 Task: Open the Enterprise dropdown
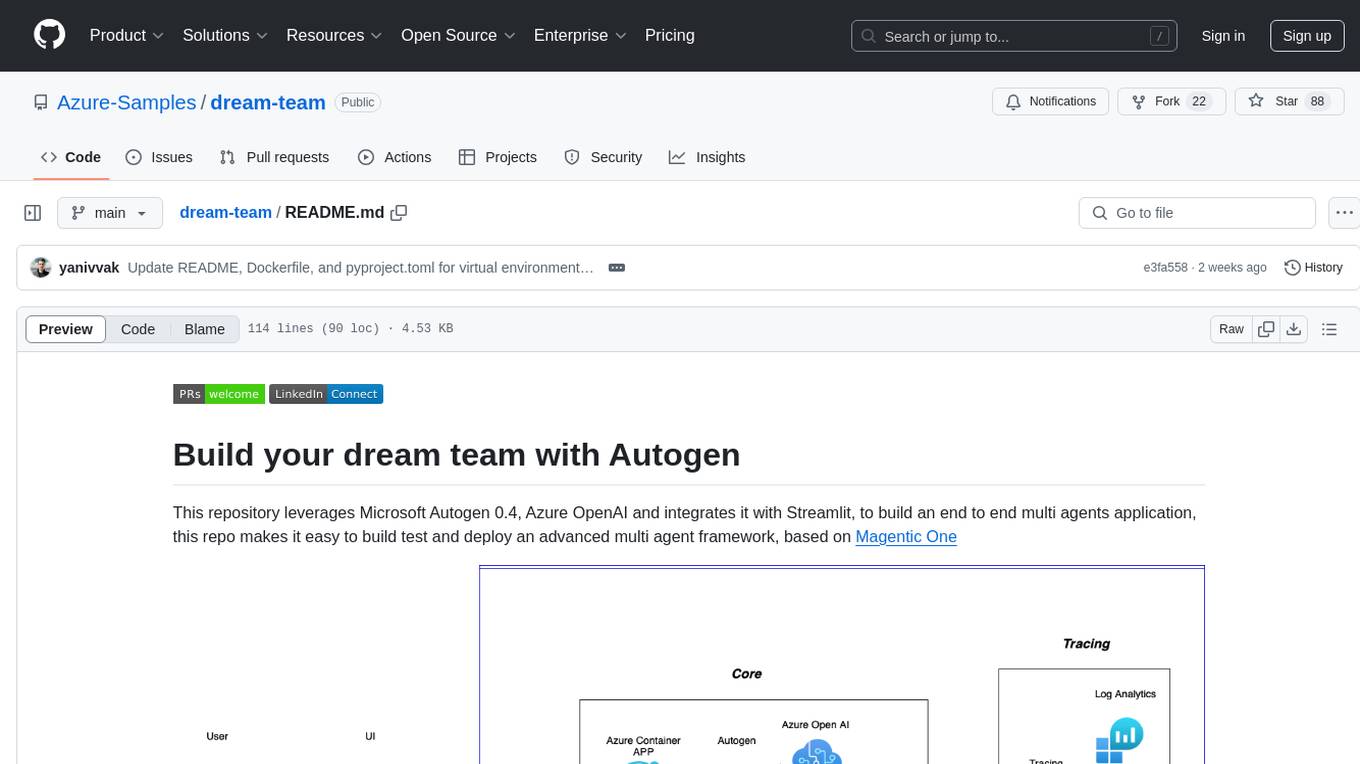[x=580, y=35]
